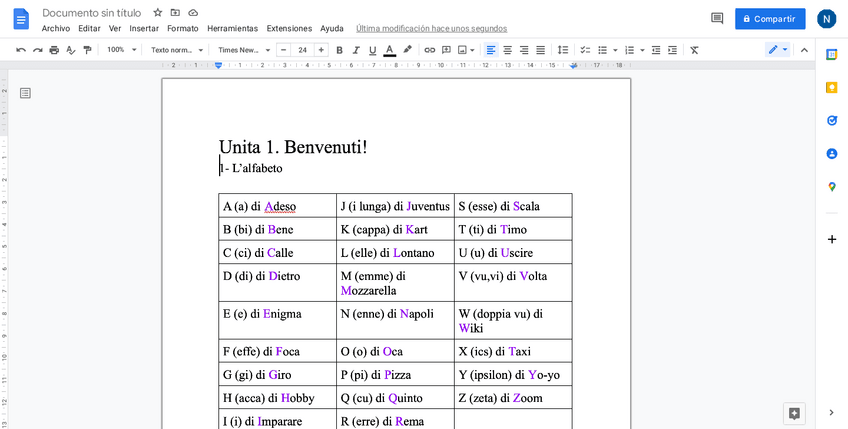The image size is (848, 429).
Task: Expand the Texto normal style dropdown
Action: [176, 50]
